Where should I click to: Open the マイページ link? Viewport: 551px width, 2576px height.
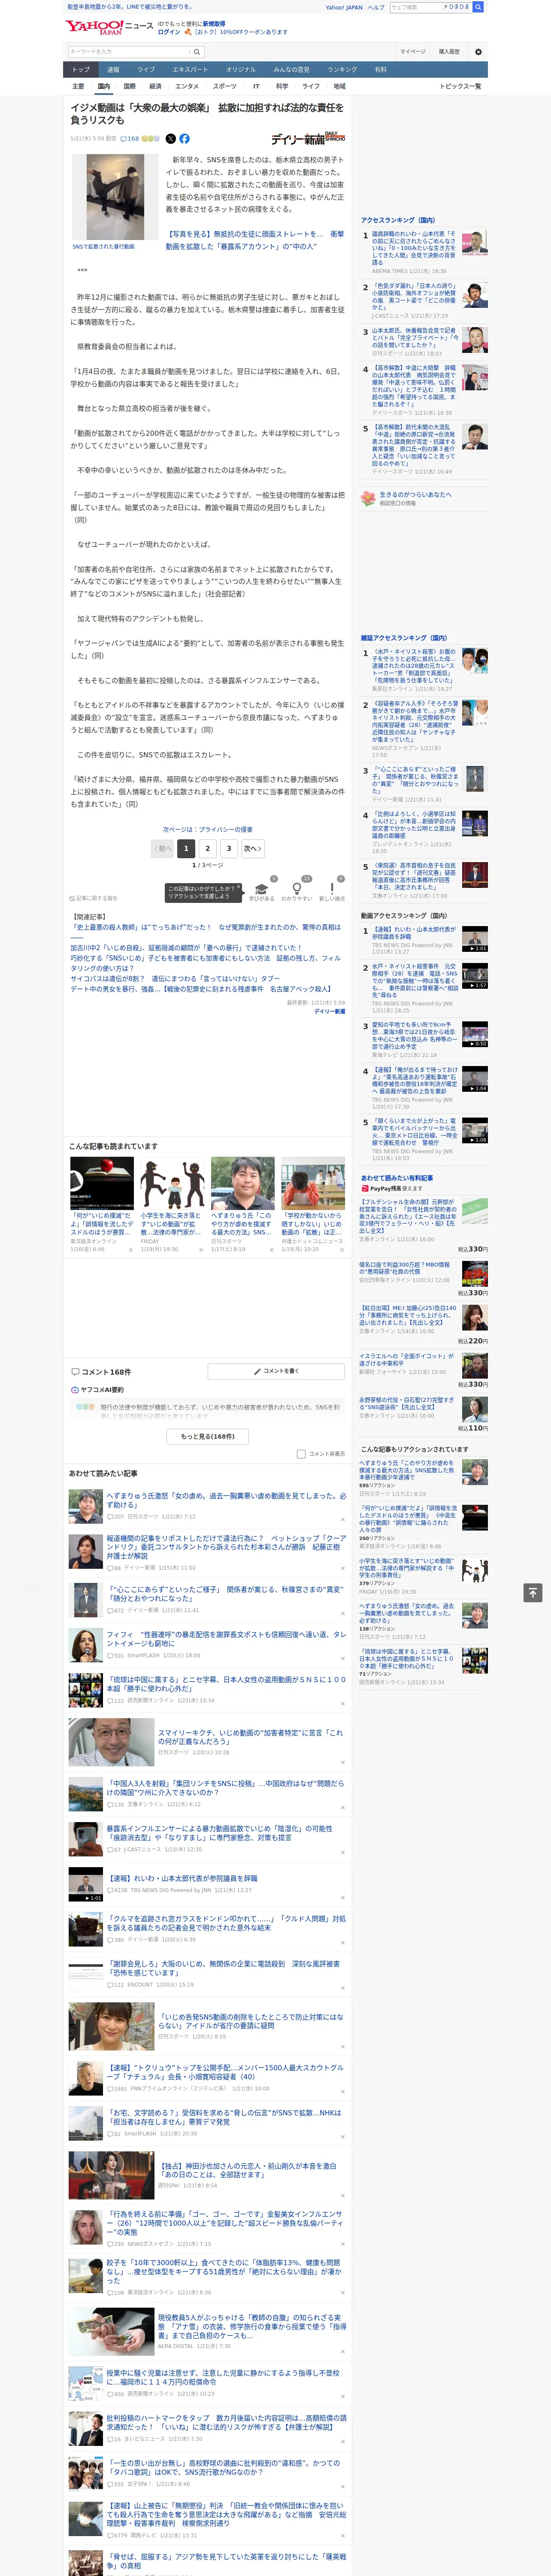[x=413, y=52]
